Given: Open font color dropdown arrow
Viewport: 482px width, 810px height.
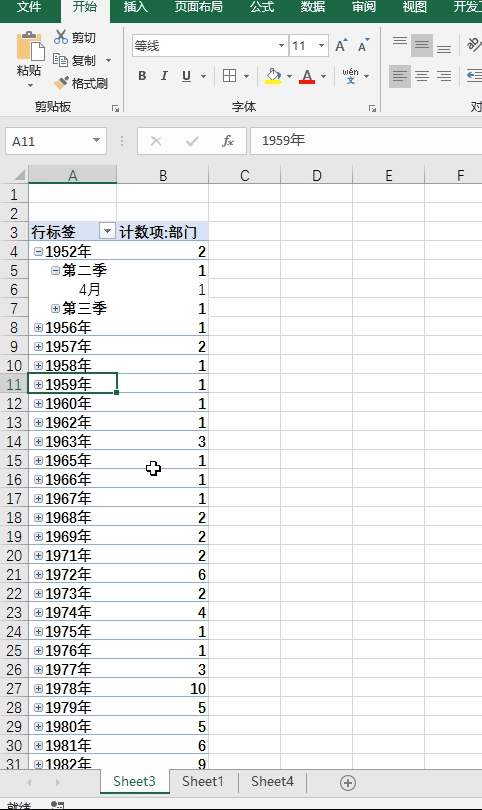Looking at the screenshot, I should [323, 76].
